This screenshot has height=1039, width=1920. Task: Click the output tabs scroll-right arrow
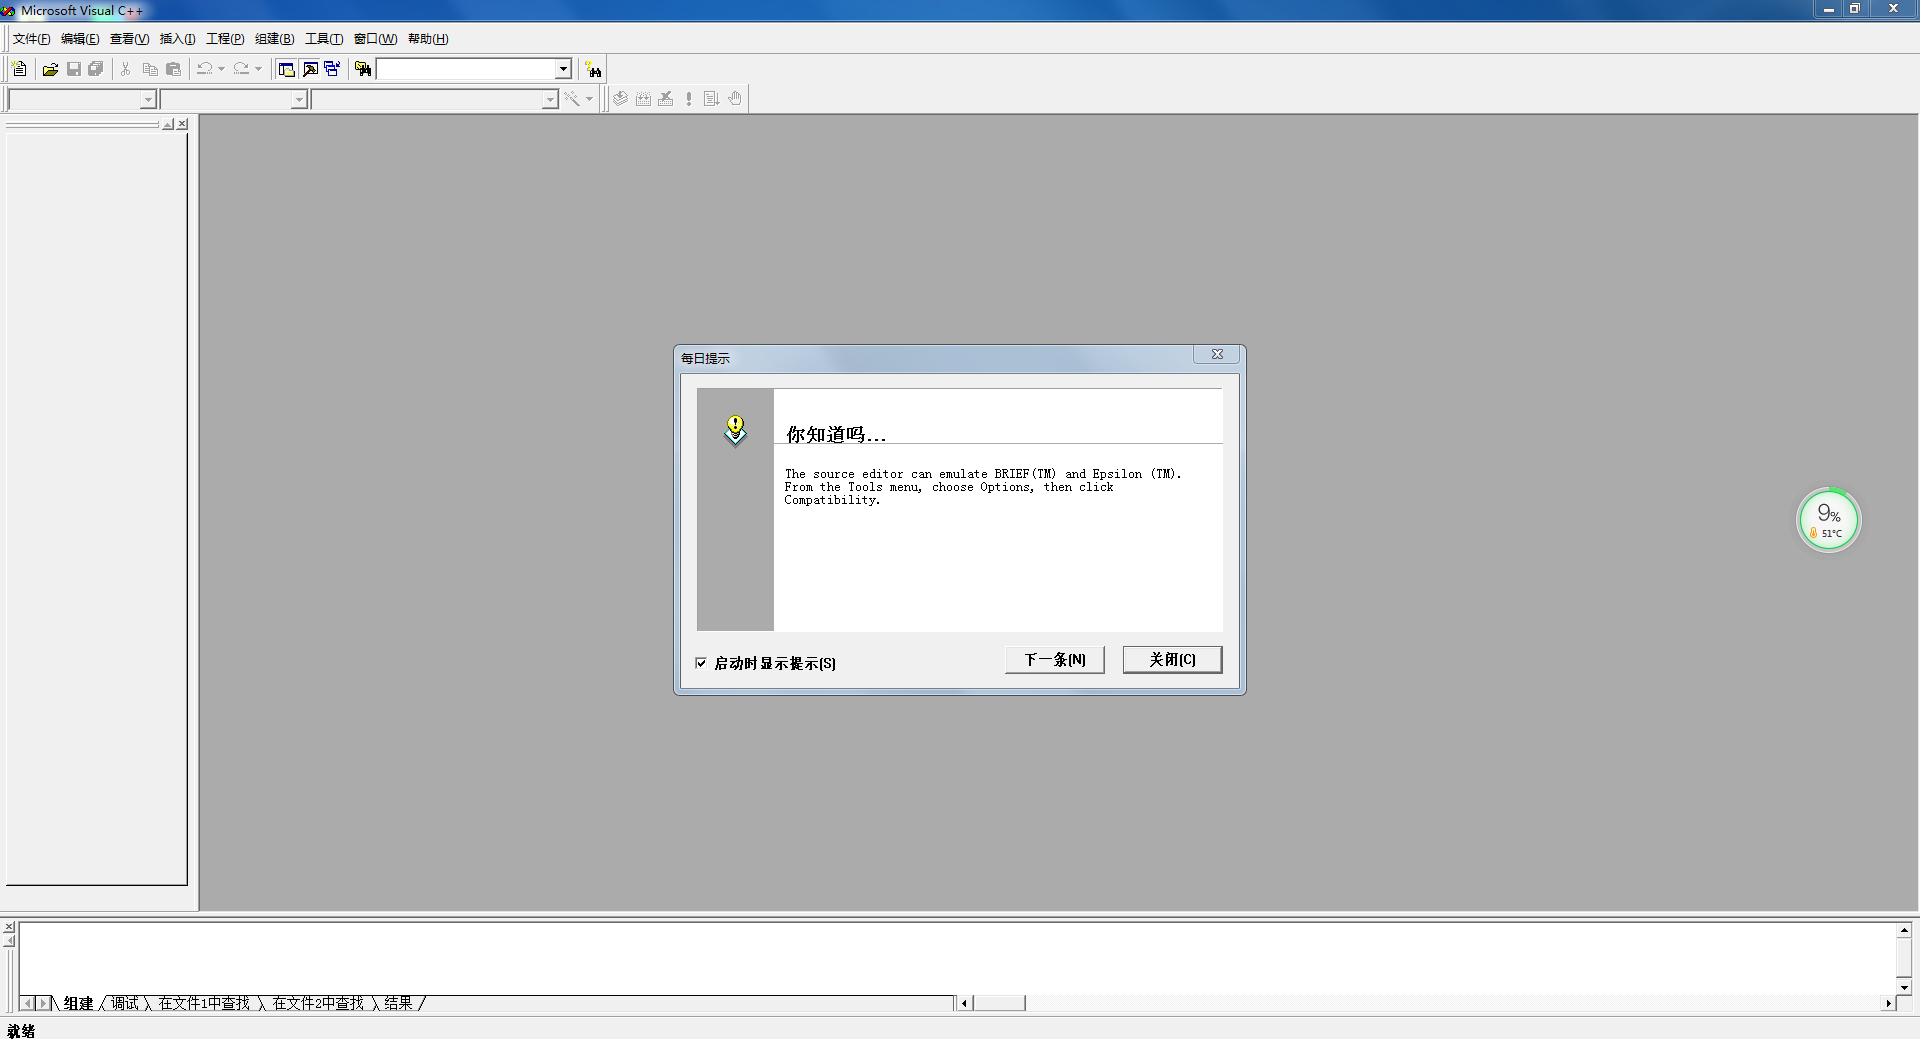[43, 1003]
